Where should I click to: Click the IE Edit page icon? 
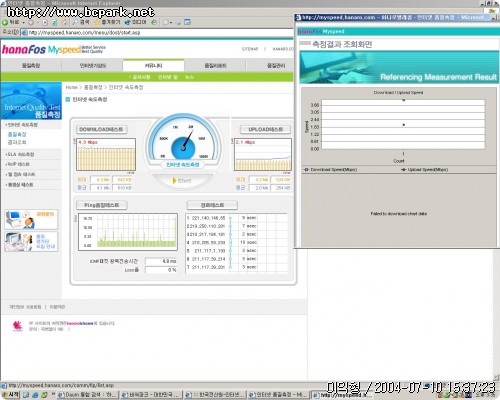188,22
